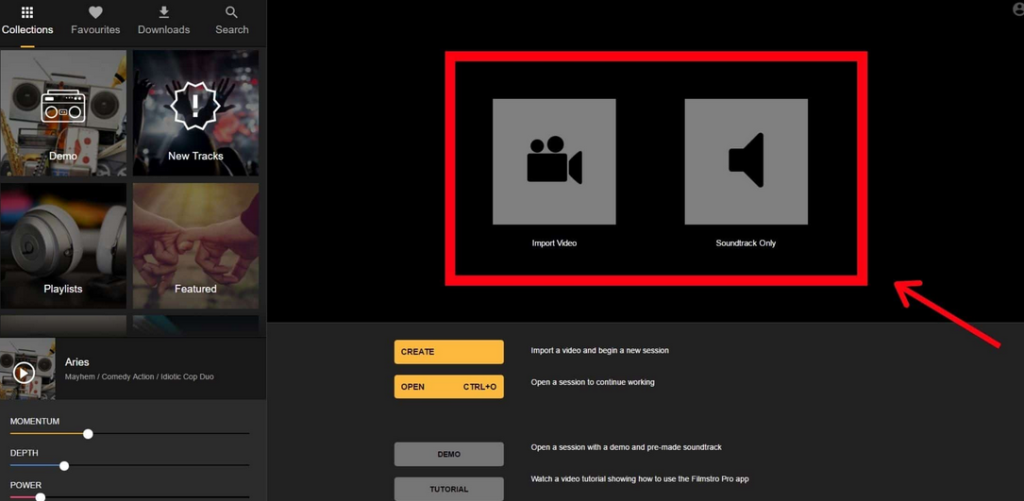Click the exclamation badge on New Tracks
This screenshot has width=1024, height=501.
coord(195,106)
